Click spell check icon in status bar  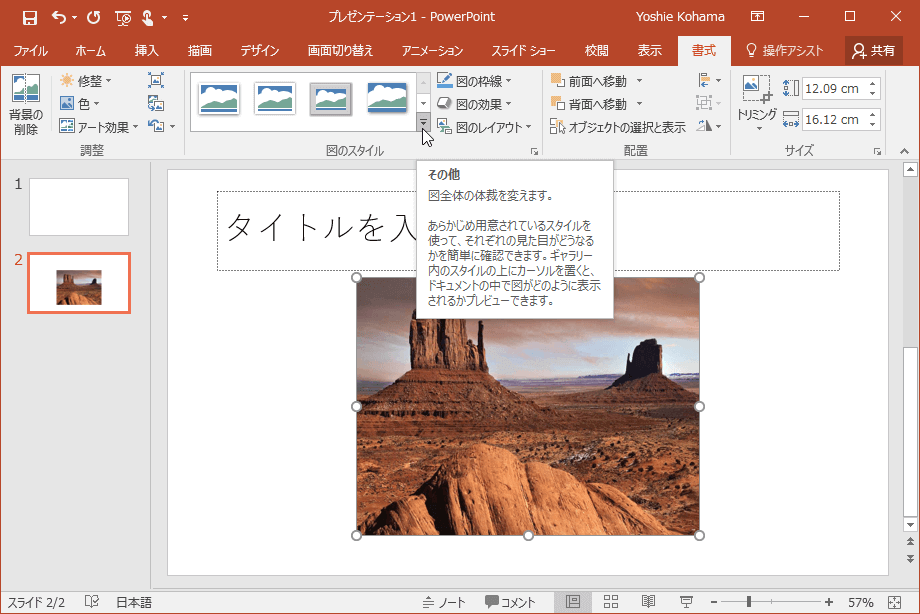[92, 602]
